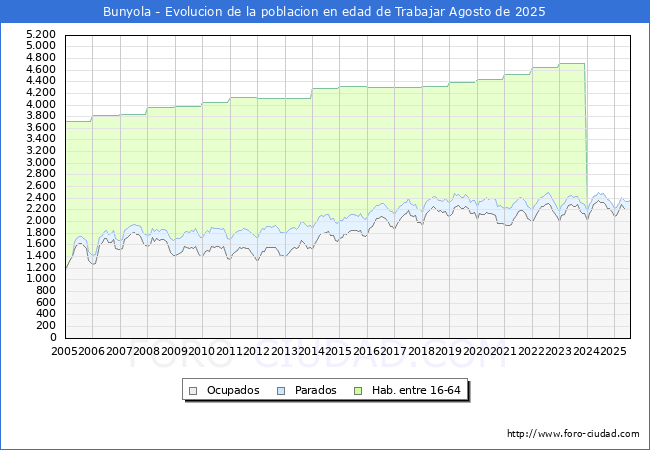The image size is (650, 450).
Task: Click the '2010' x-axis year label
Action: (x=201, y=351)
